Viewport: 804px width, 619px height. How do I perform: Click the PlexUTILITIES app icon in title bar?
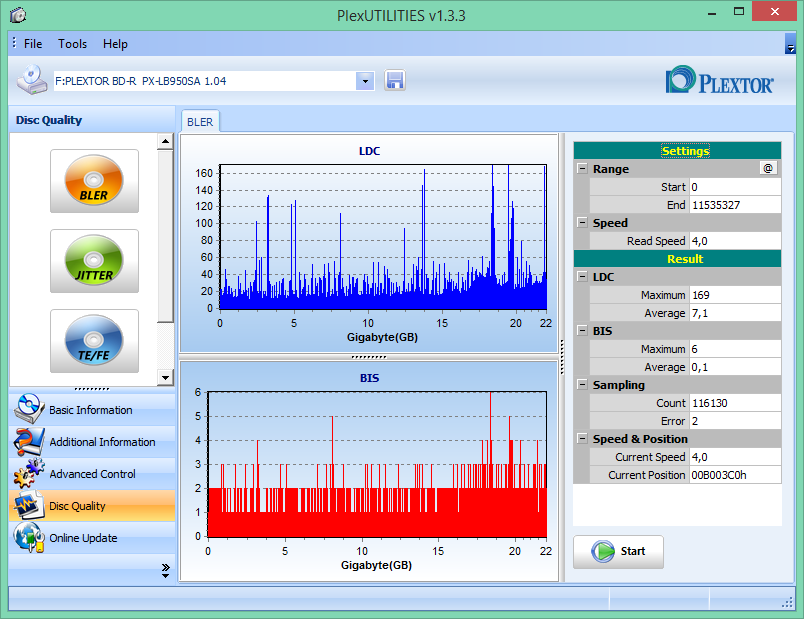18,15
